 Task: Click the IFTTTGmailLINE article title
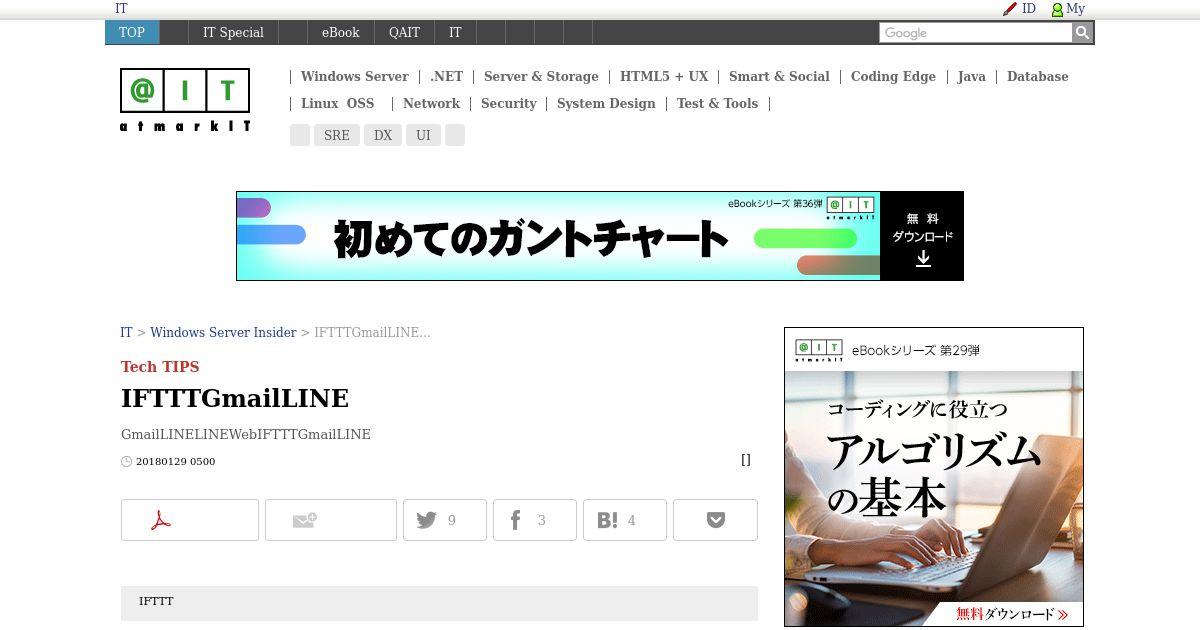235,398
